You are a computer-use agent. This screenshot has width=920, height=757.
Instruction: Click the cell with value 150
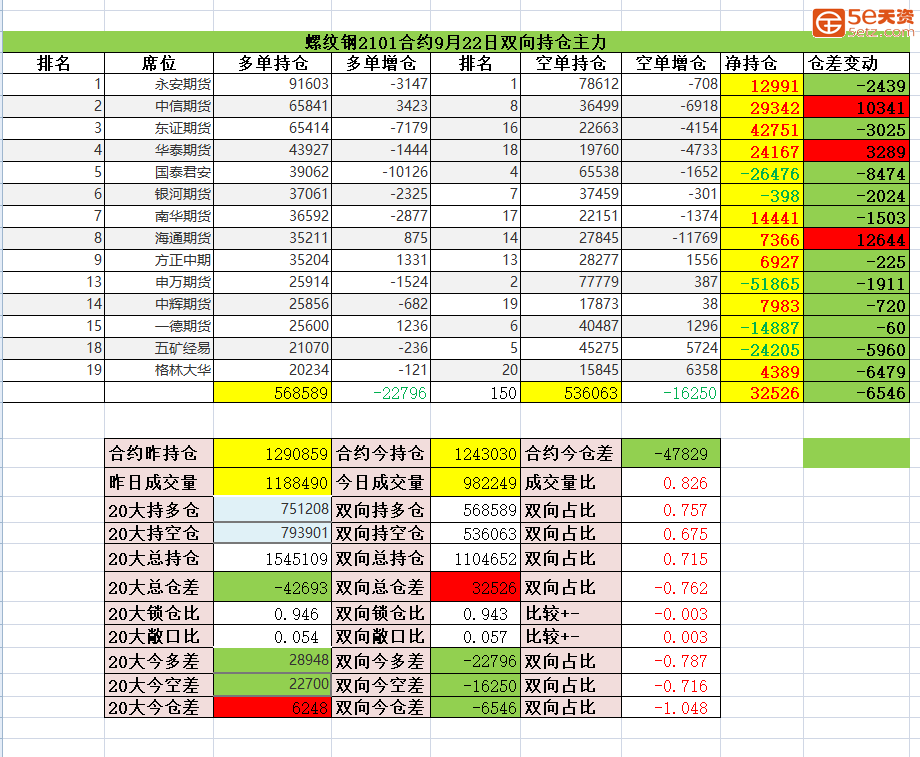coord(476,393)
